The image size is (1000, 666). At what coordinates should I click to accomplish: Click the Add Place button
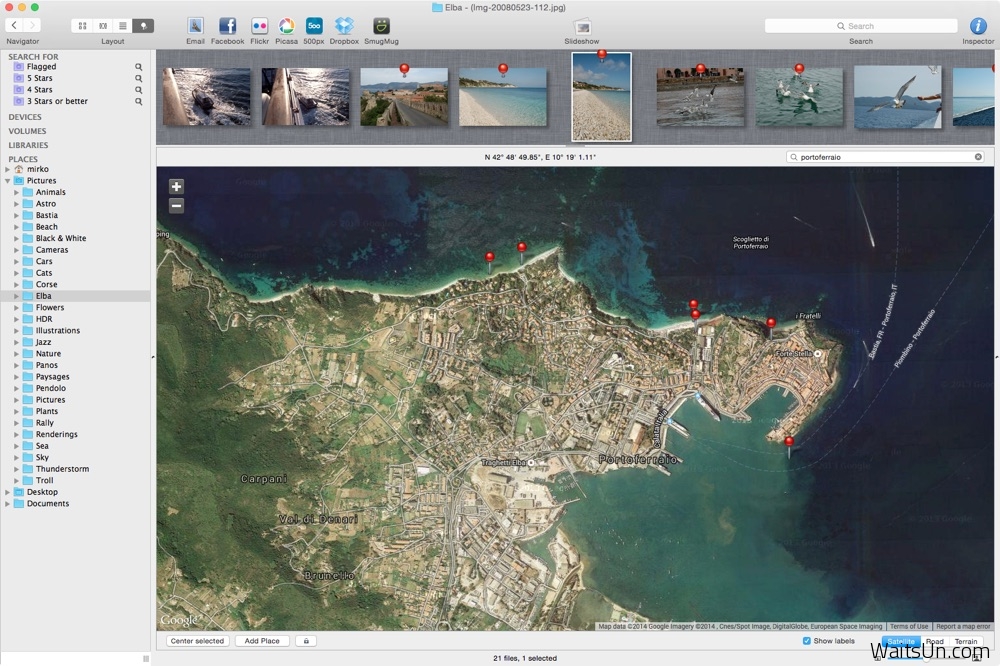pyautogui.click(x=262, y=640)
